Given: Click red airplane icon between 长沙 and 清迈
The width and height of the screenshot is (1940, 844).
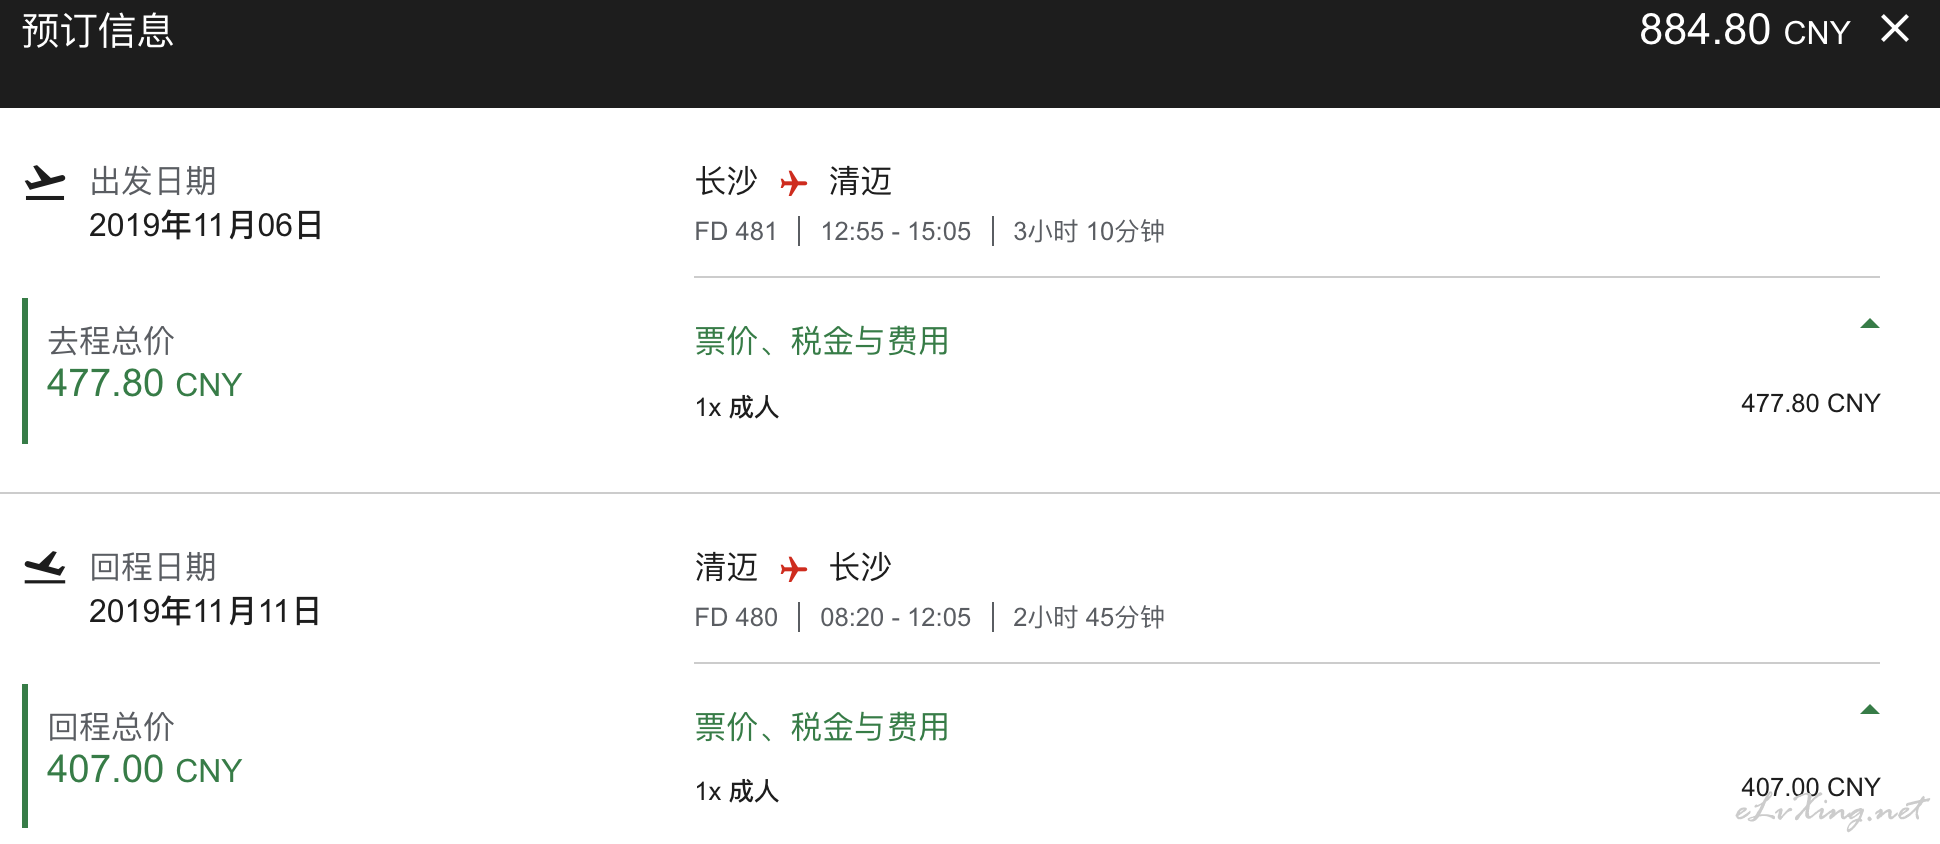Looking at the screenshot, I should tap(793, 183).
